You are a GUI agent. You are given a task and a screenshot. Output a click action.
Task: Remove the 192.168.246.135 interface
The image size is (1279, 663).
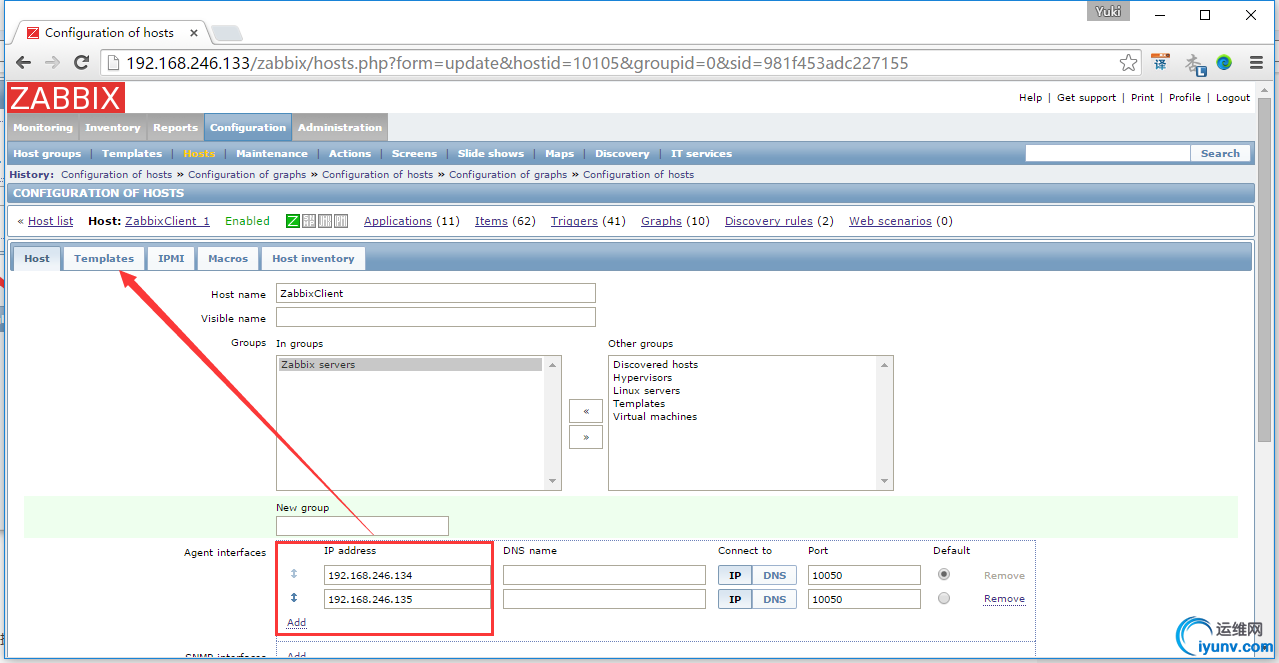point(1004,599)
